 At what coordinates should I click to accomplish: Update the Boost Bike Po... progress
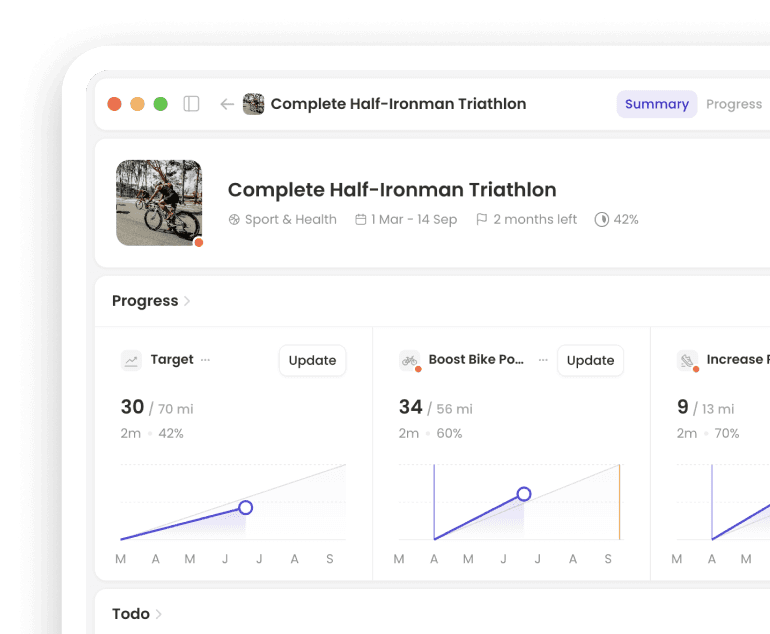point(590,360)
